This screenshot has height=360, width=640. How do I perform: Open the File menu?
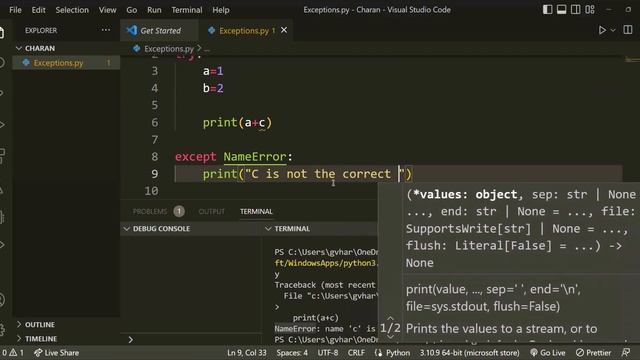tap(15, 10)
